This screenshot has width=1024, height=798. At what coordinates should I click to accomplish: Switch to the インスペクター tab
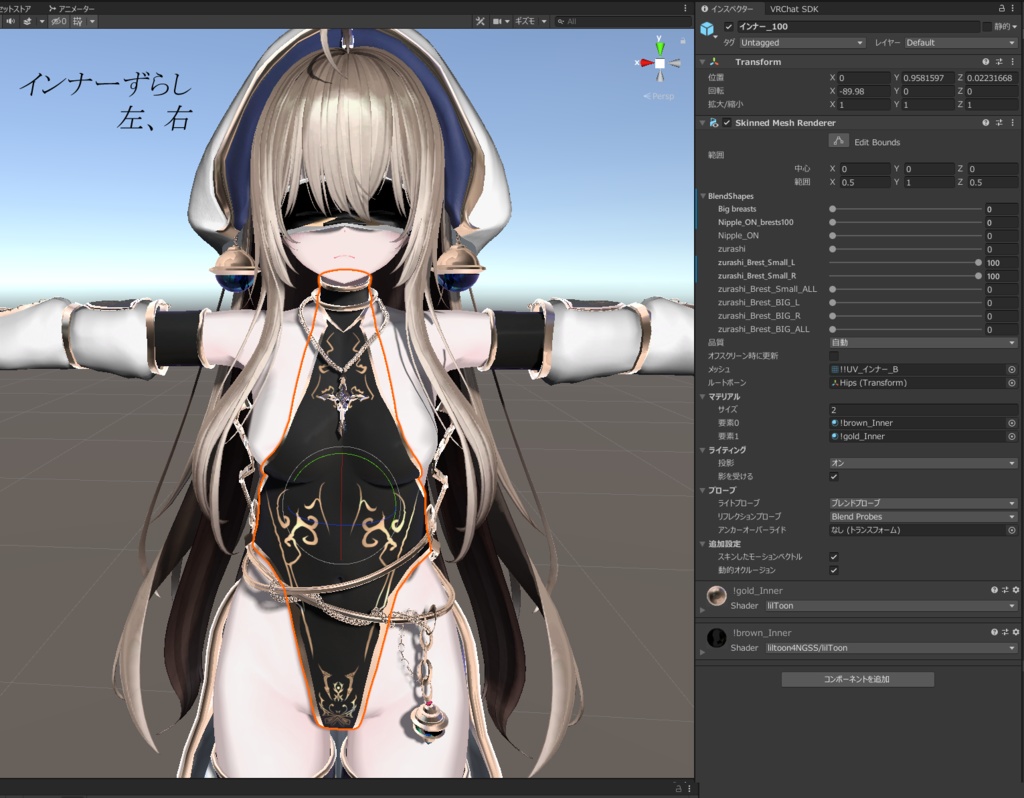727,8
